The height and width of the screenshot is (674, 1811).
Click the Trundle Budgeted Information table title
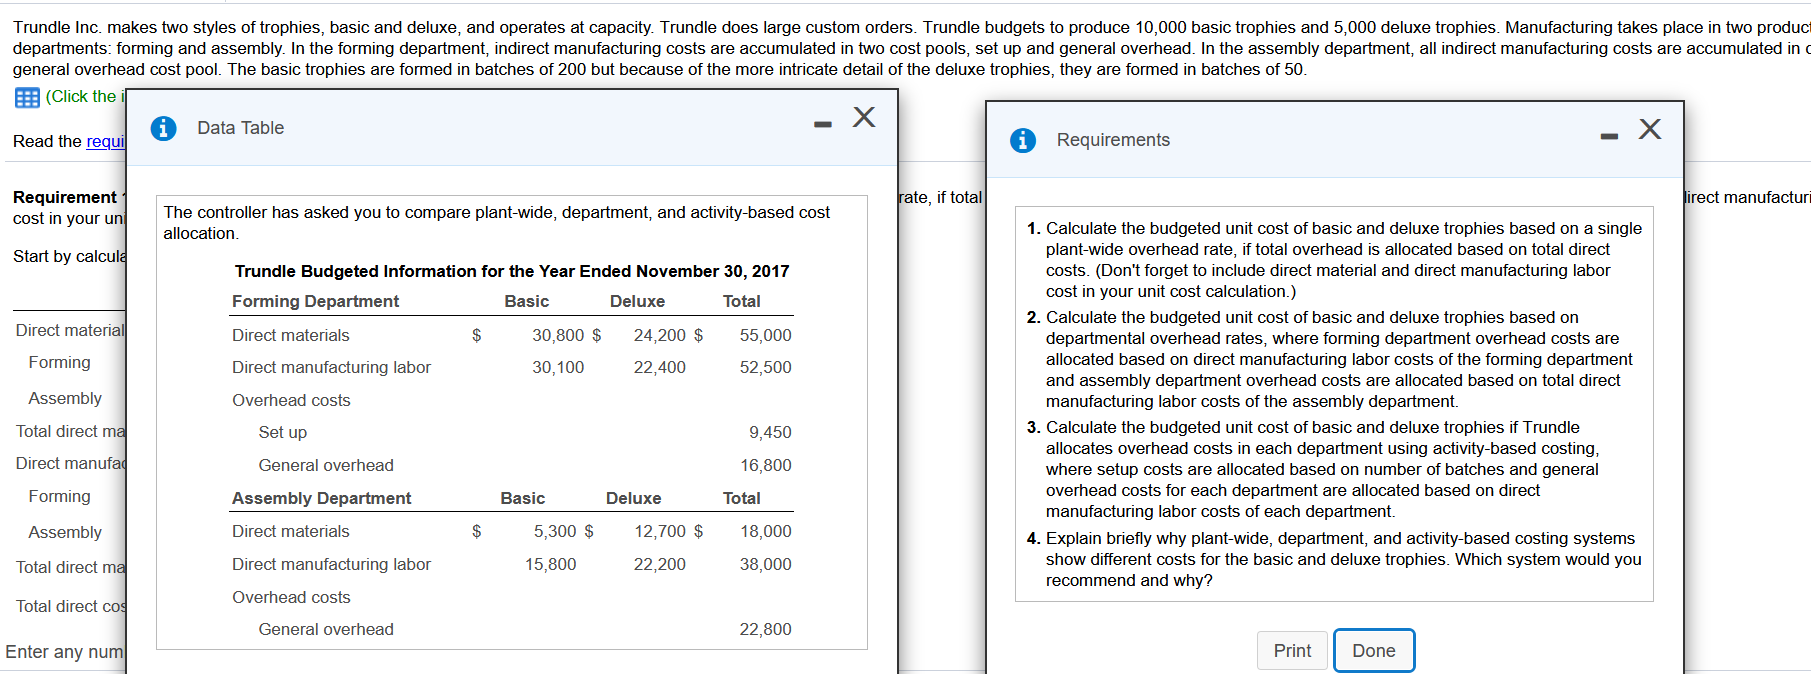point(512,271)
